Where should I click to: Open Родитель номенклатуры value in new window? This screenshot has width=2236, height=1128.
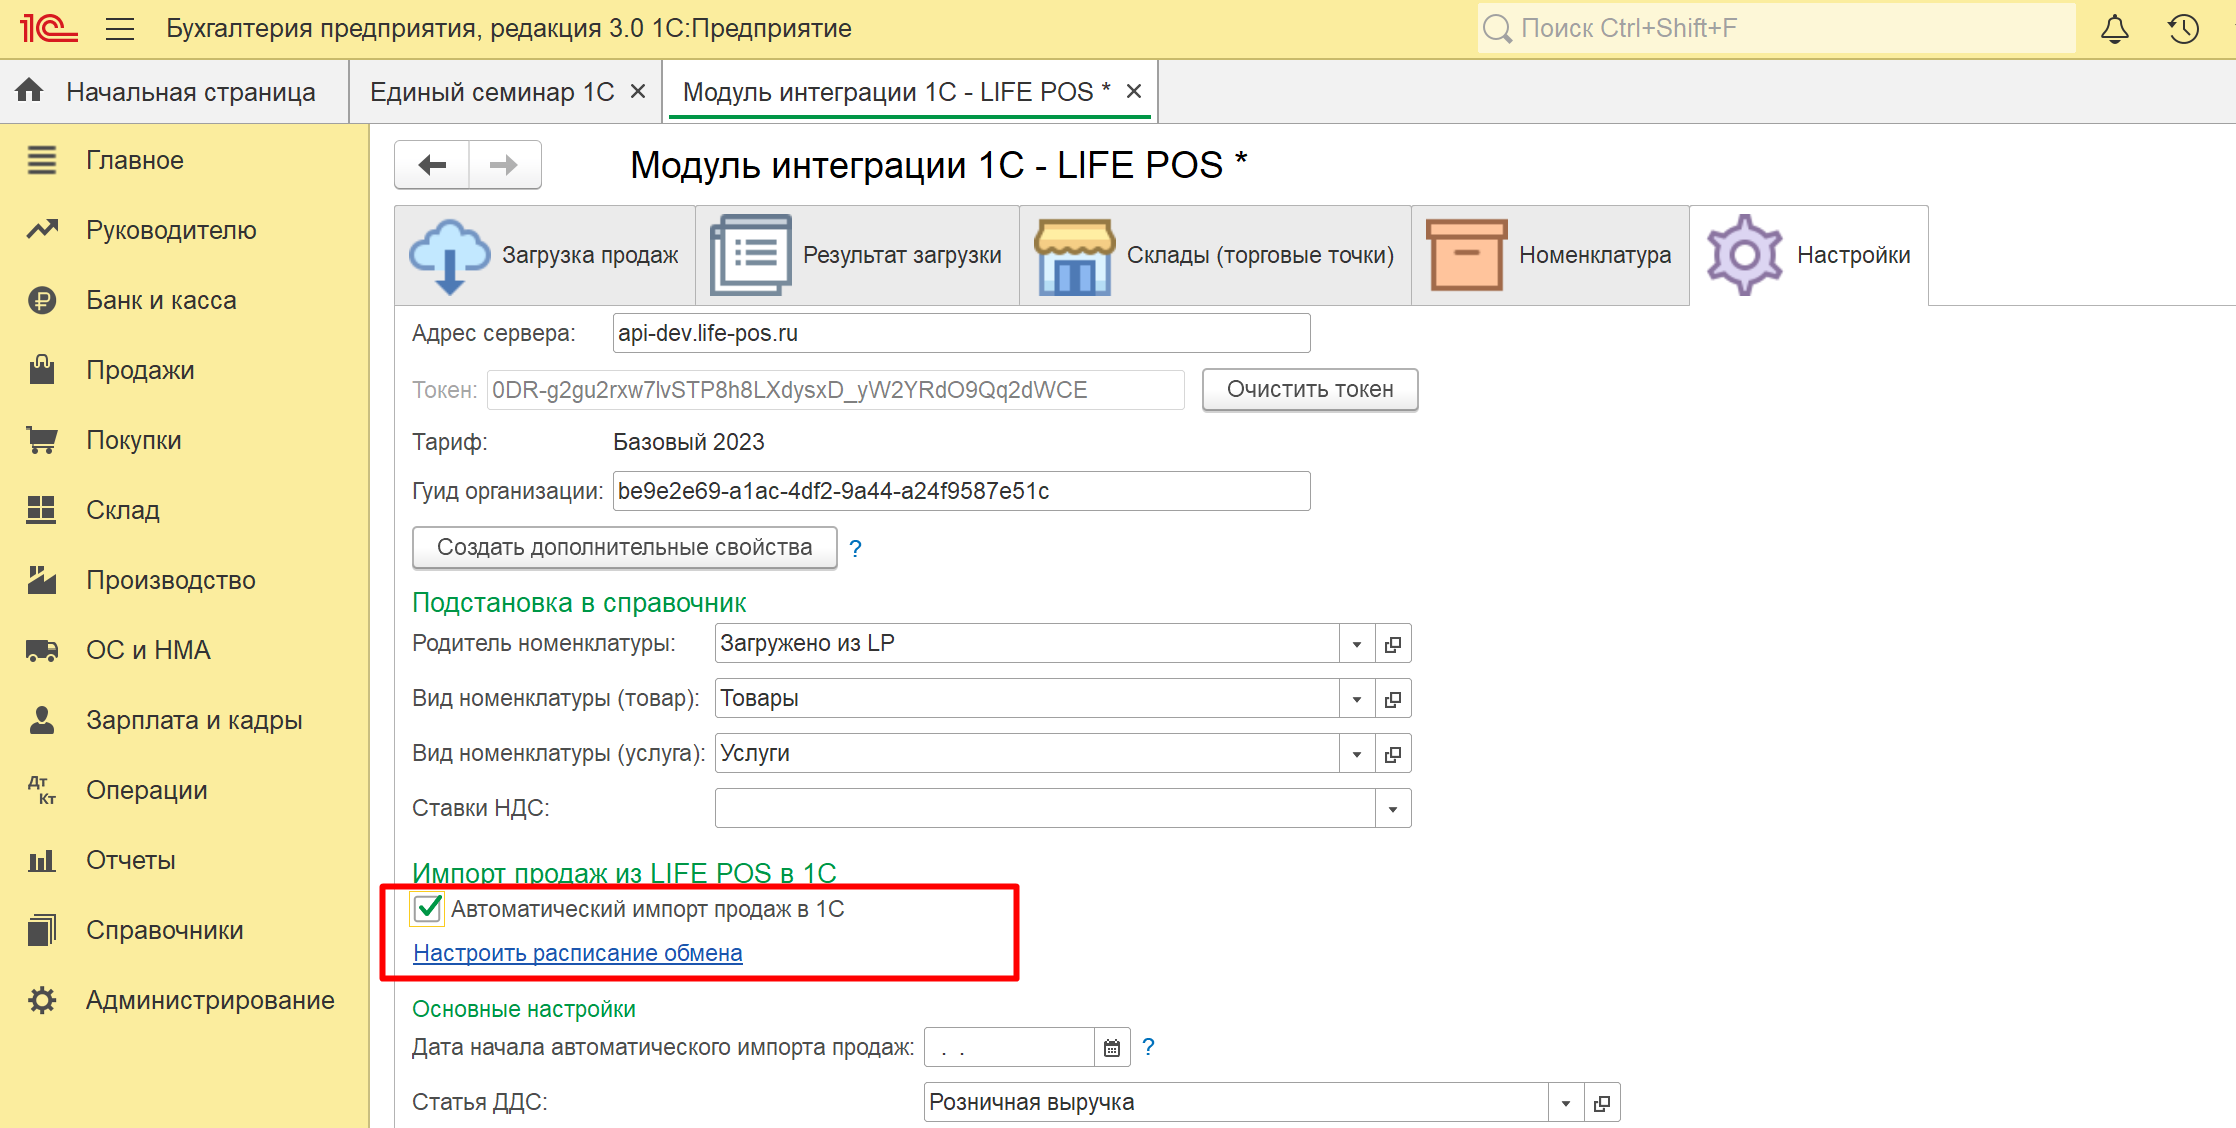pos(1393,644)
